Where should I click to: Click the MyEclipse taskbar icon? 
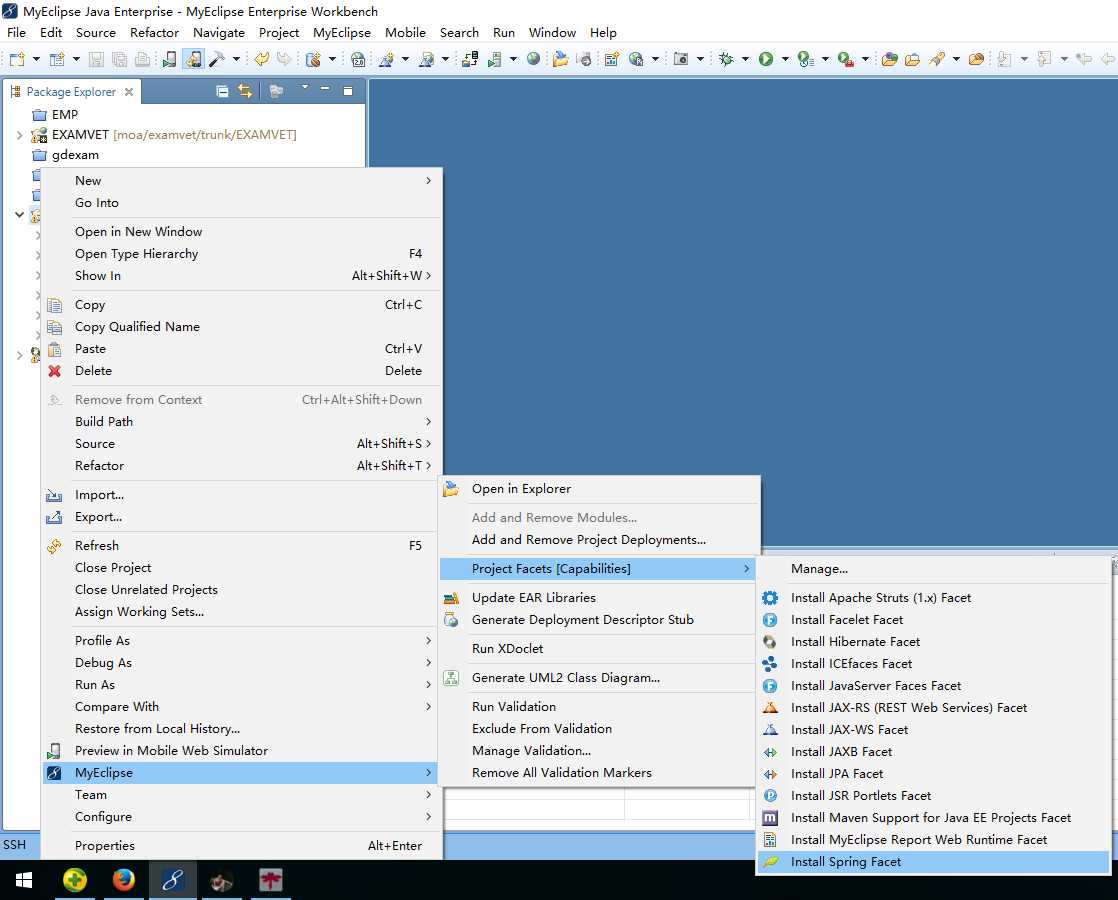coord(173,881)
